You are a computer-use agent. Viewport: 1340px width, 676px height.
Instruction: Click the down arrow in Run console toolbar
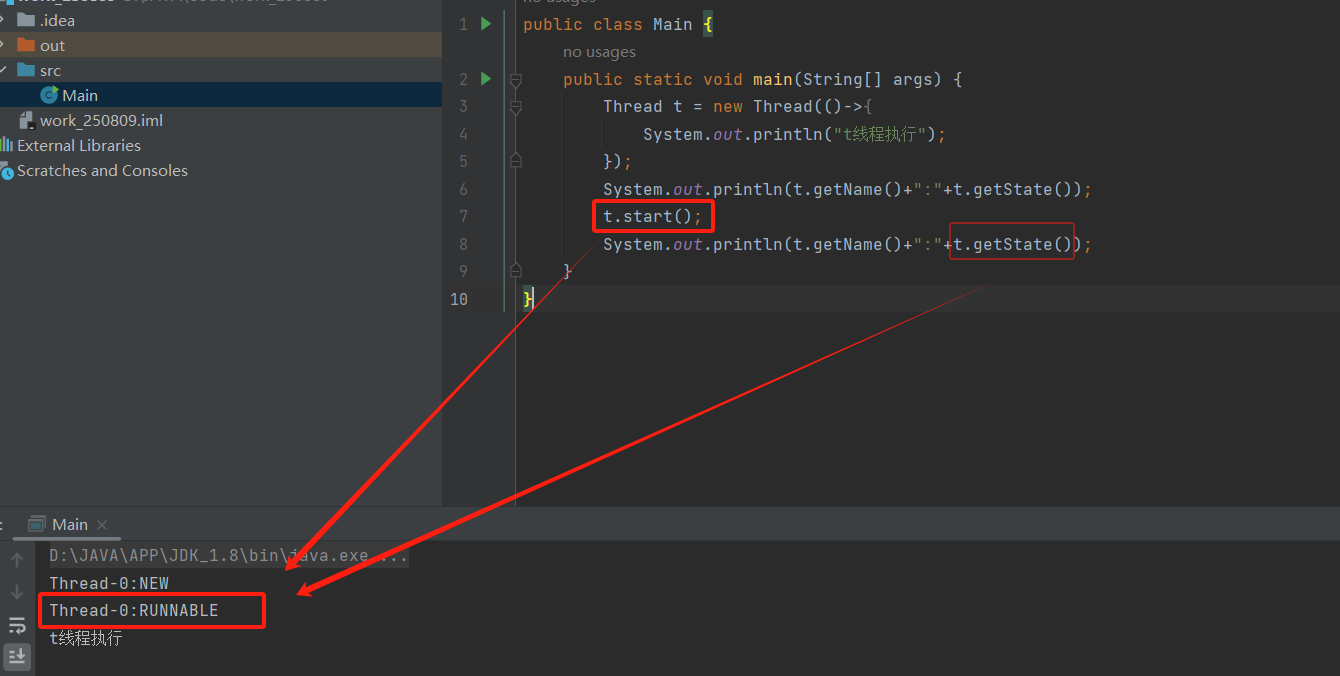pyautogui.click(x=17, y=592)
